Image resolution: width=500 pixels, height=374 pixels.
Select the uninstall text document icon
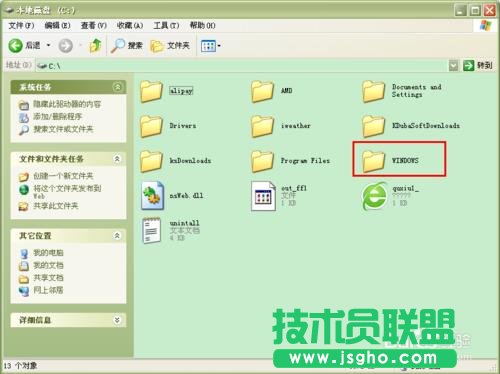(x=152, y=231)
